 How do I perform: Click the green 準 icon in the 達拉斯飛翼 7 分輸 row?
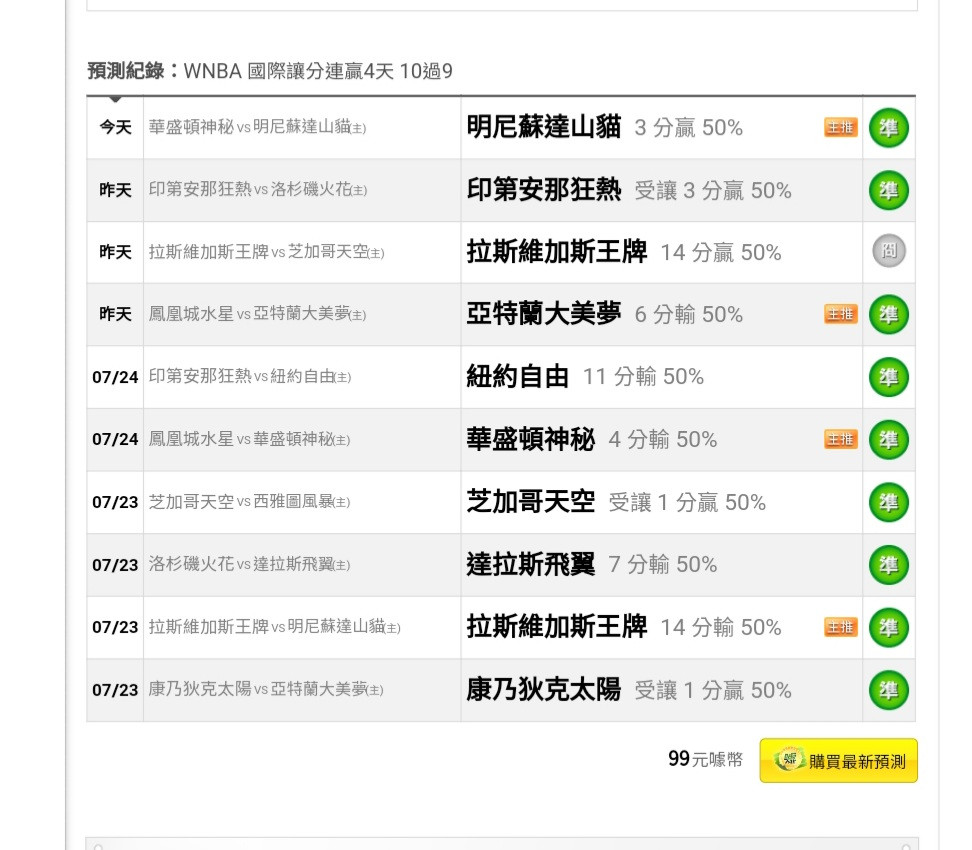888,565
